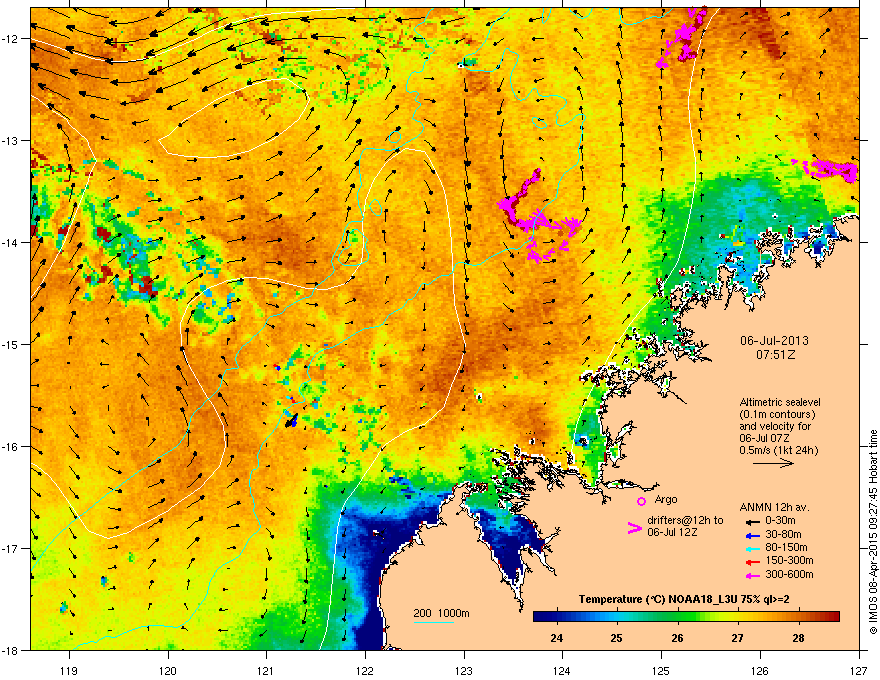
Task: Click the colorbar tick label 27
Action: click(737, 638)
